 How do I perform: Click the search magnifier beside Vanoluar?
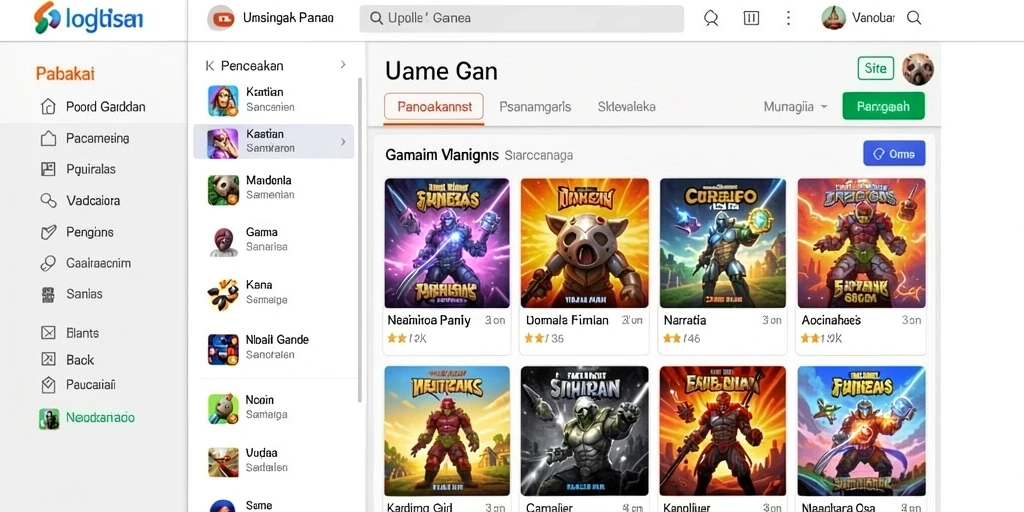coord(914,18)
